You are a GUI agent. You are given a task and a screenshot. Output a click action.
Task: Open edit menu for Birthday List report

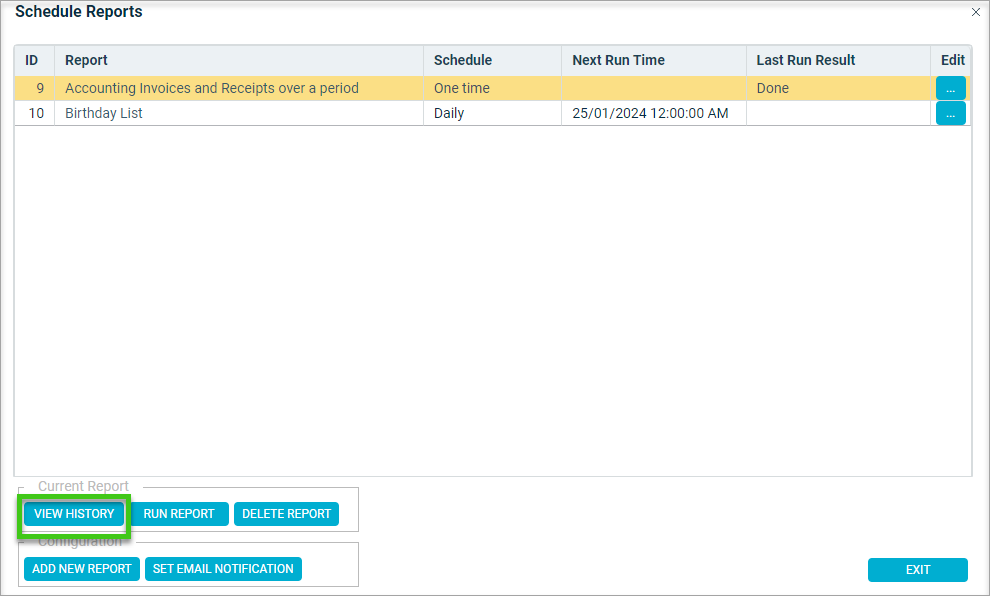tap(950, 114)
